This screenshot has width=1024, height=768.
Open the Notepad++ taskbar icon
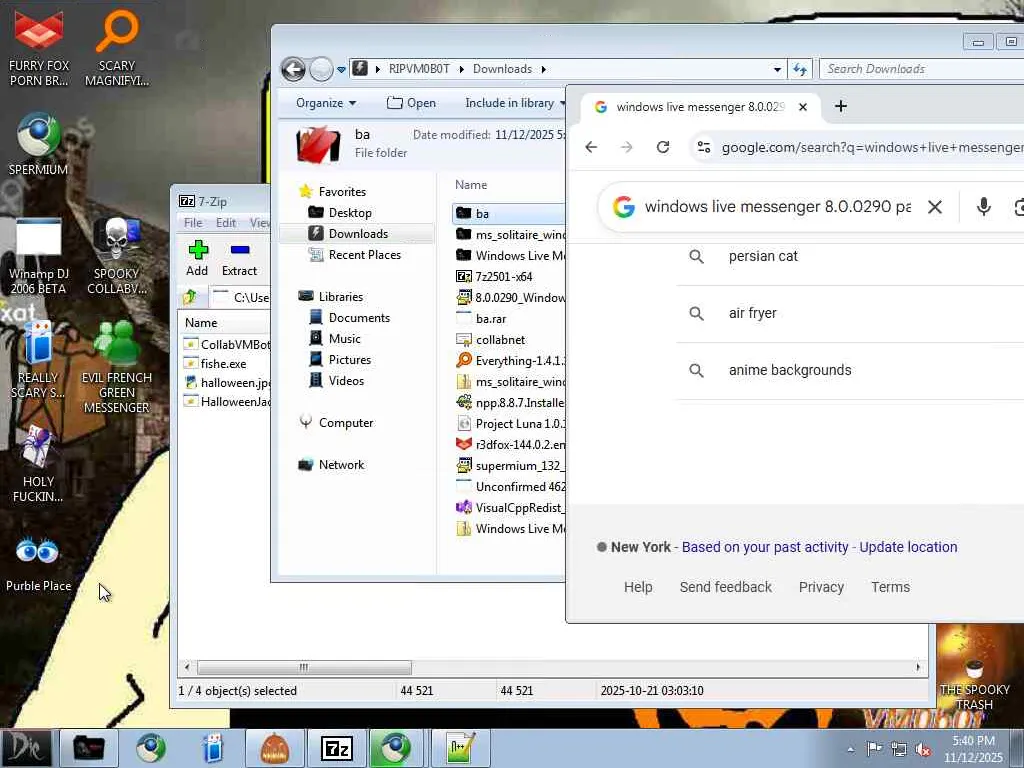[460, 748]
